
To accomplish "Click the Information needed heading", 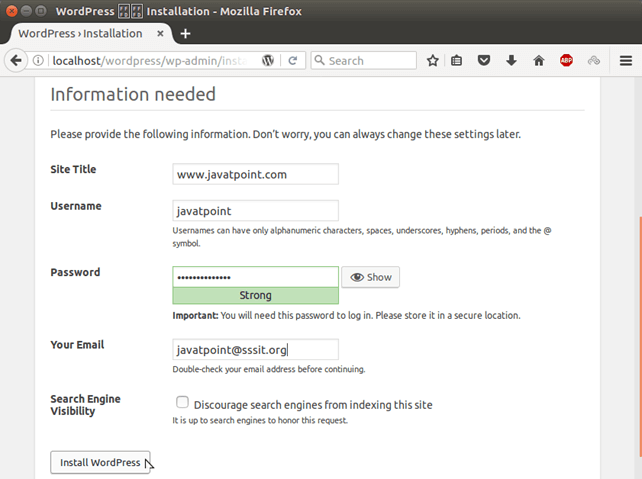I will coord(133,95).
